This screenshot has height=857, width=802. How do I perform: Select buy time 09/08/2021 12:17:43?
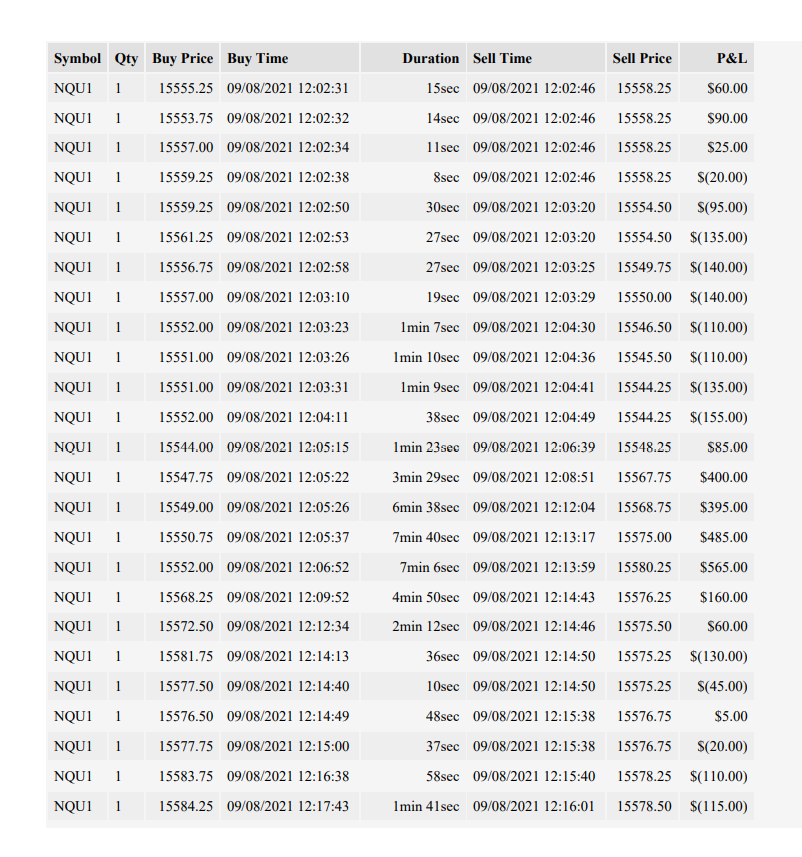(290, 806)
